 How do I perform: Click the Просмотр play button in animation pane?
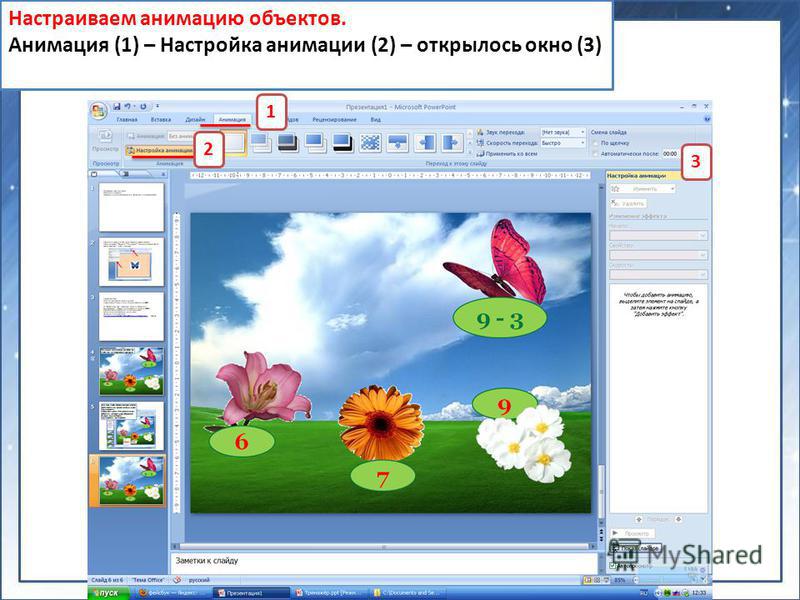click(x=632, y=533)
